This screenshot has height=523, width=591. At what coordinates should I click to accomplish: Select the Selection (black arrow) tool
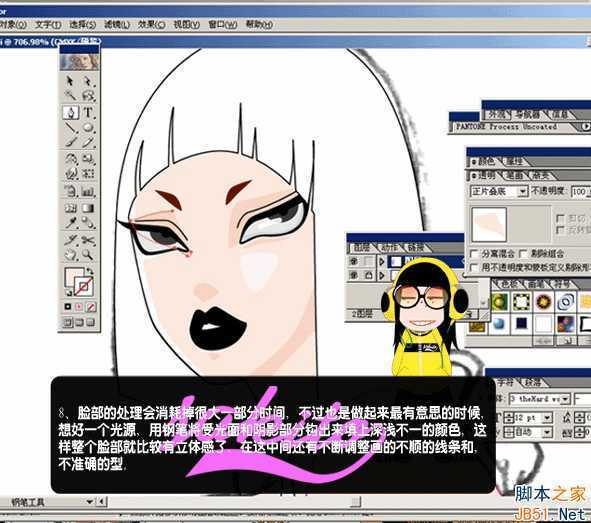coord(70,81)
